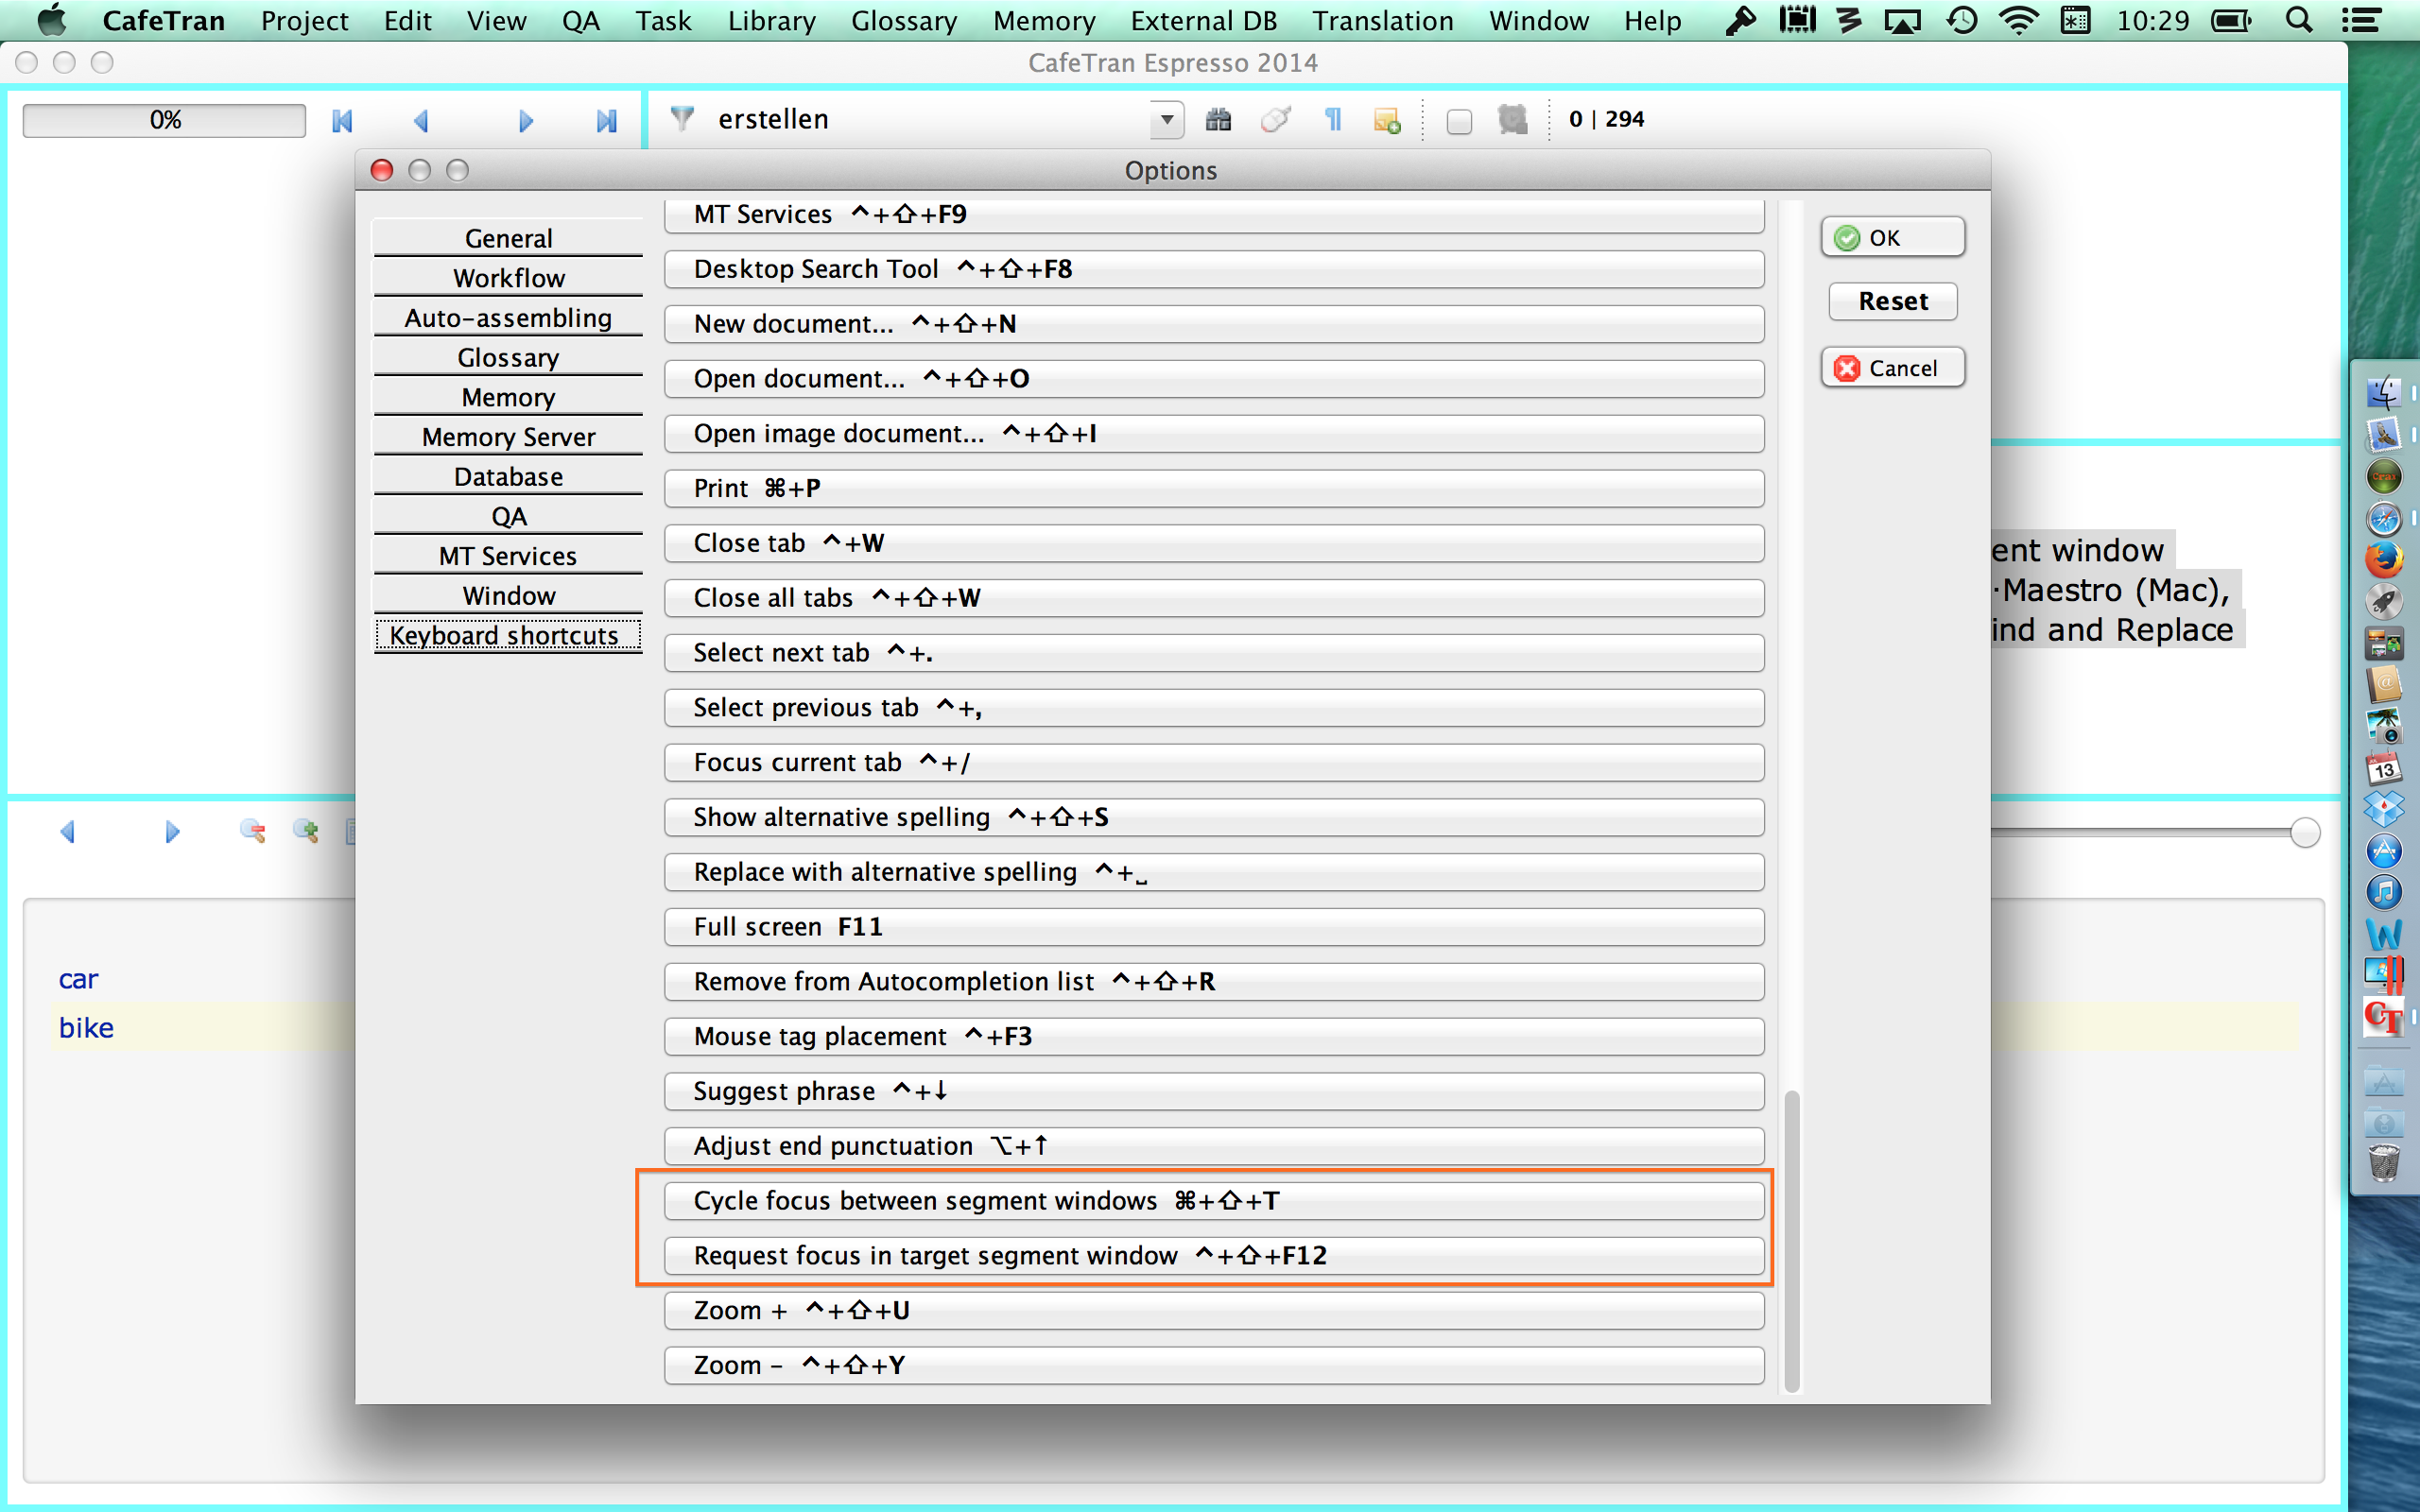Click the zoom in magnifier icon
This screenshot has width=2420, height=1512.
306,831
